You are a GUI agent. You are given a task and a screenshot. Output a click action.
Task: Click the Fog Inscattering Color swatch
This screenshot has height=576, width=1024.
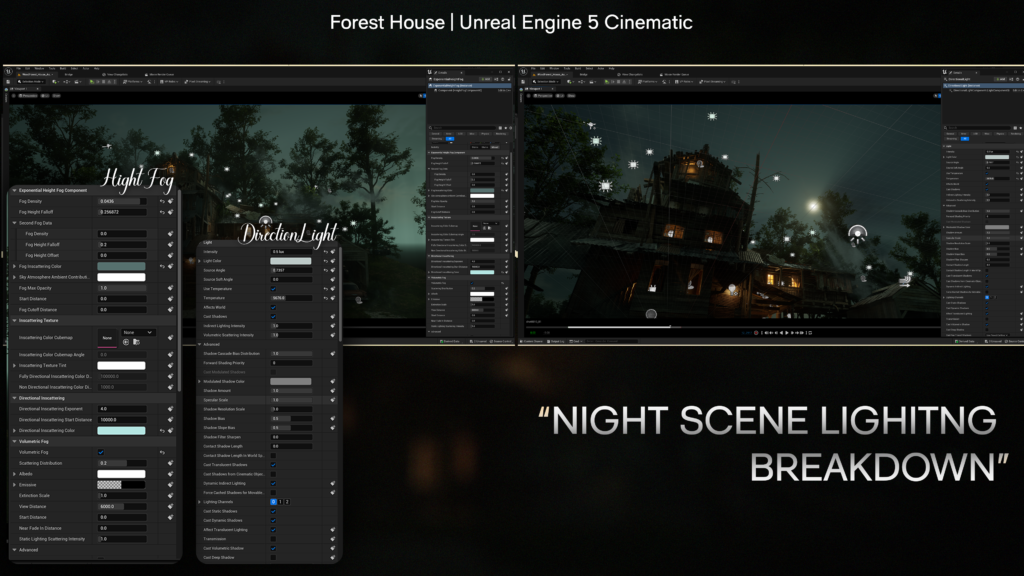pyautogui.click(x=121, y=266)
